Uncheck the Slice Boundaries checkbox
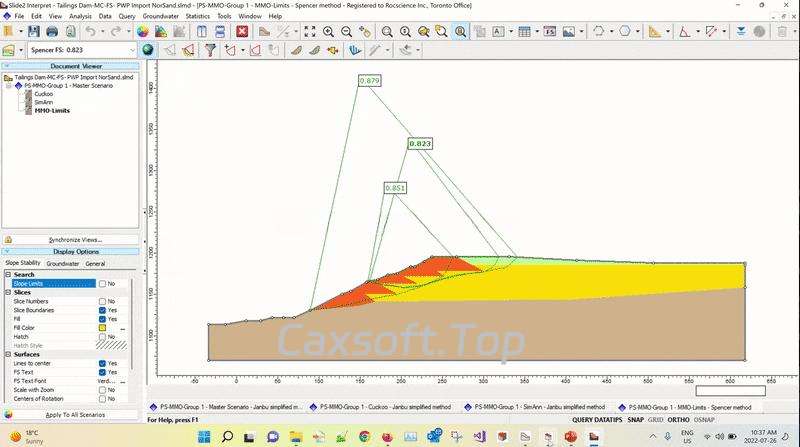800x447 pixels. coord(102,310)
